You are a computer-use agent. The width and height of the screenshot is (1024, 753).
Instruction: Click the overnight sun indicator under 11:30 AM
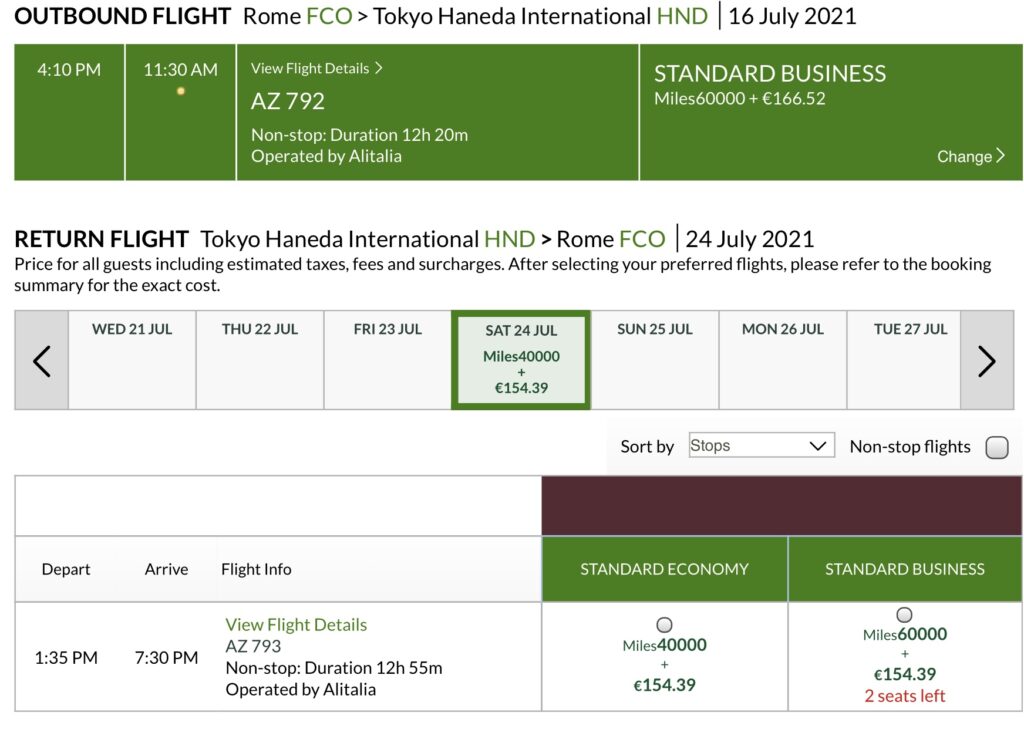[x=181, y=91]
